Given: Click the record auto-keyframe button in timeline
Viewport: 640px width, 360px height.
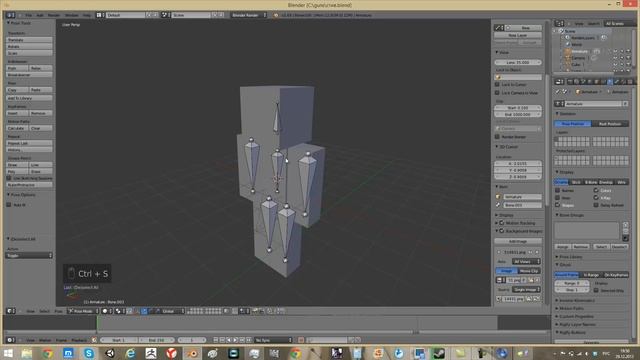Looking at the screenshot, I should pos(301,340).
